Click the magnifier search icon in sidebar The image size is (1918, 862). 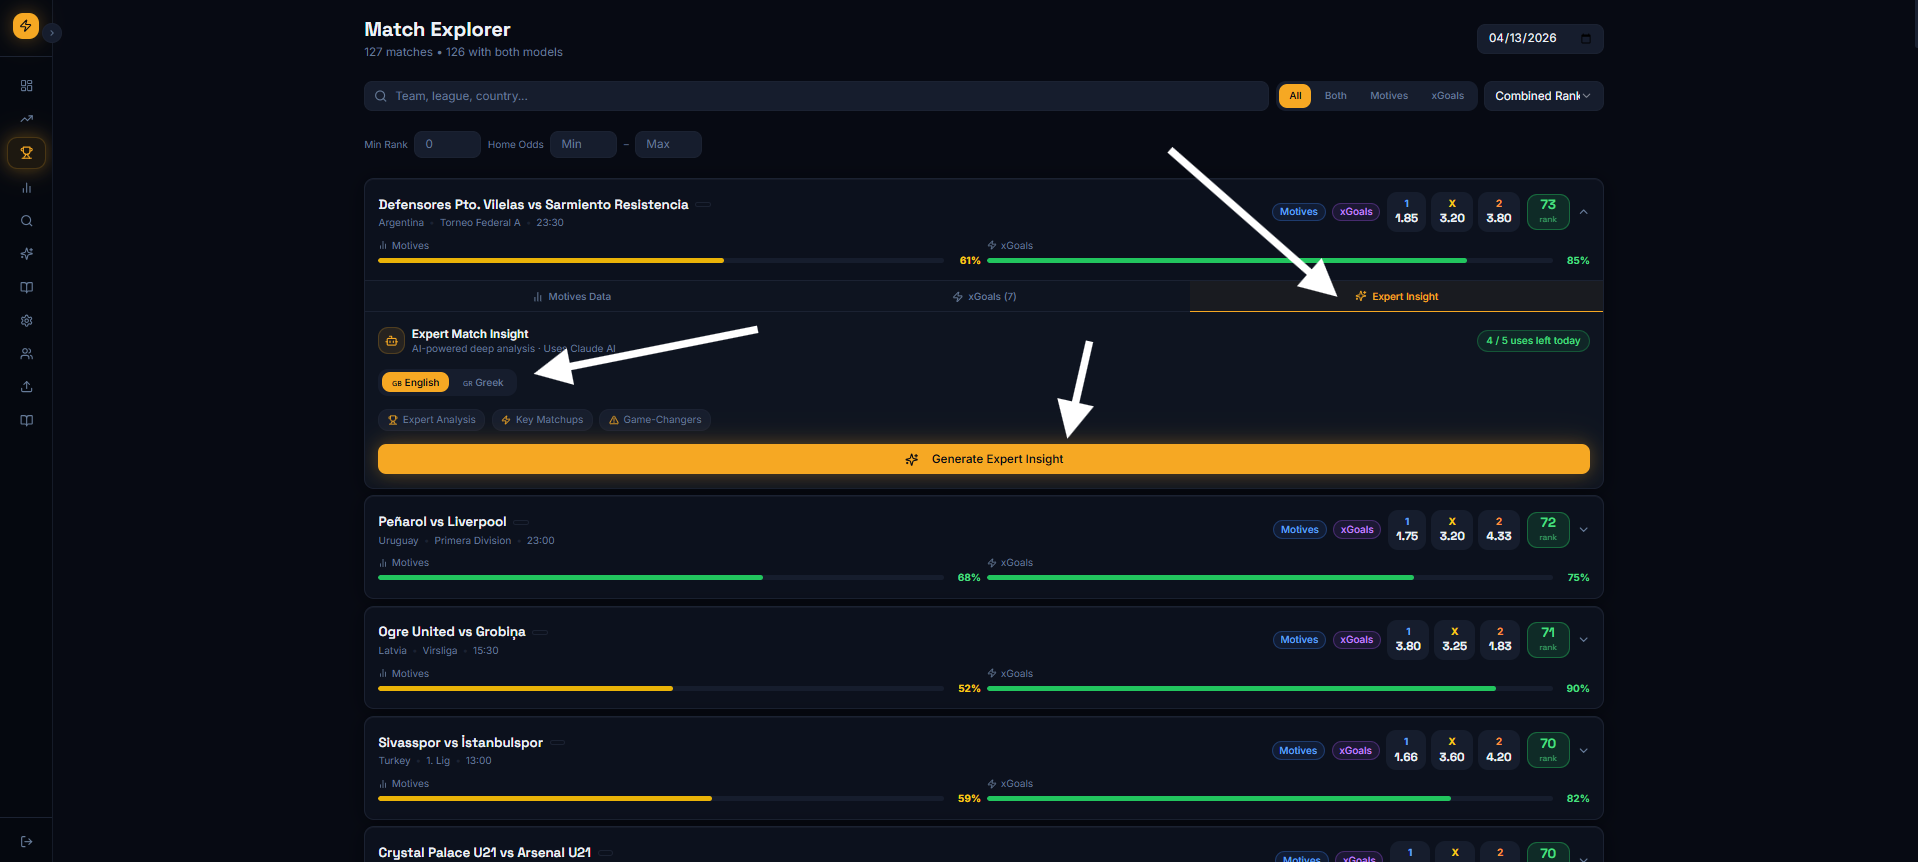point(27,221)
